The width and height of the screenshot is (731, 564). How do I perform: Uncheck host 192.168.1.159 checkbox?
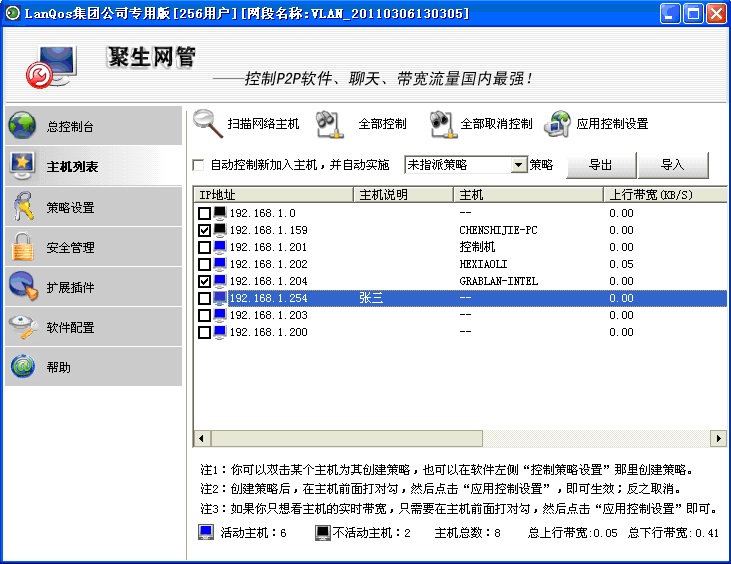pos(205,230)
